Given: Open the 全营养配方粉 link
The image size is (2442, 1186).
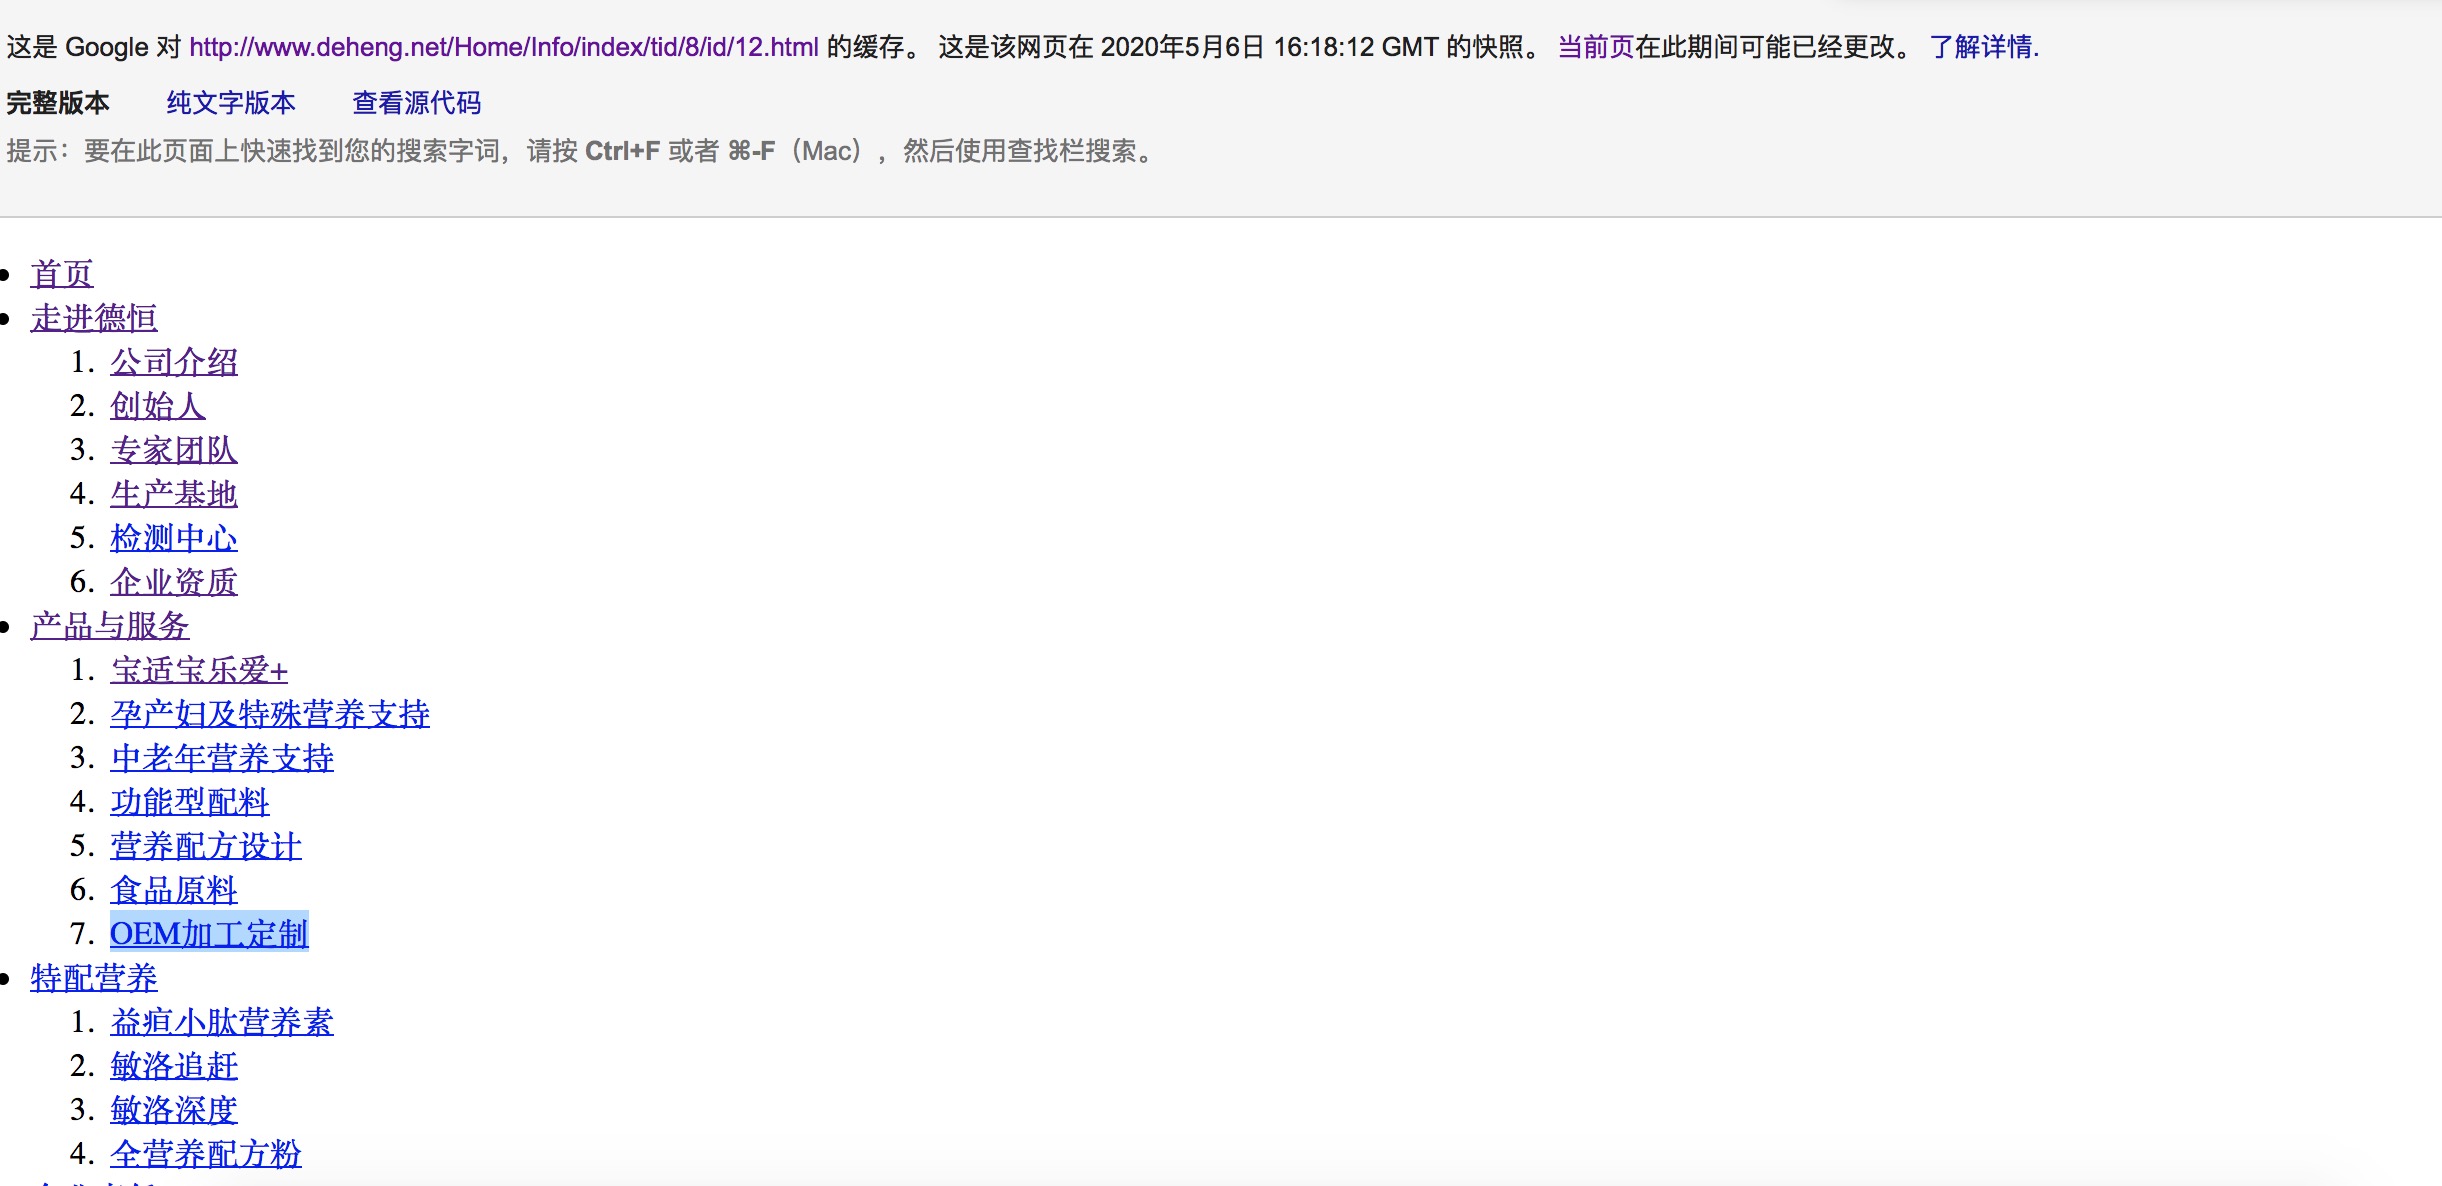Looking at the screenshot, I should 206,1154.
